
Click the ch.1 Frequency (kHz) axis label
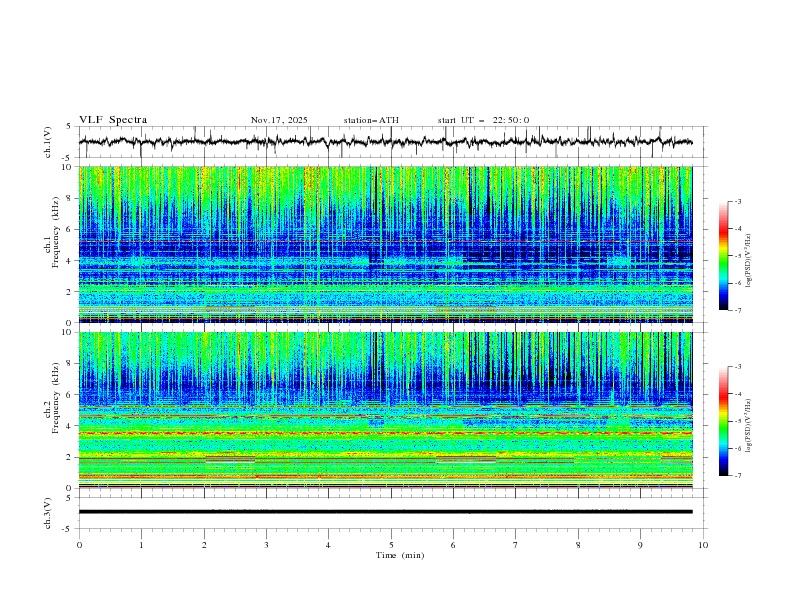click(x=51, y=244)
